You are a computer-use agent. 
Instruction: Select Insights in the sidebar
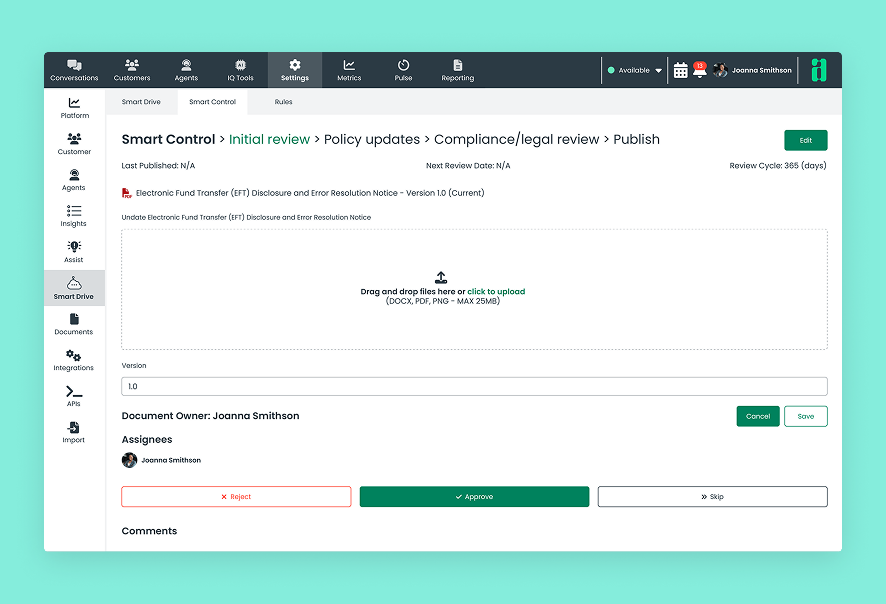pyautogui.click(x=73, y=216)
